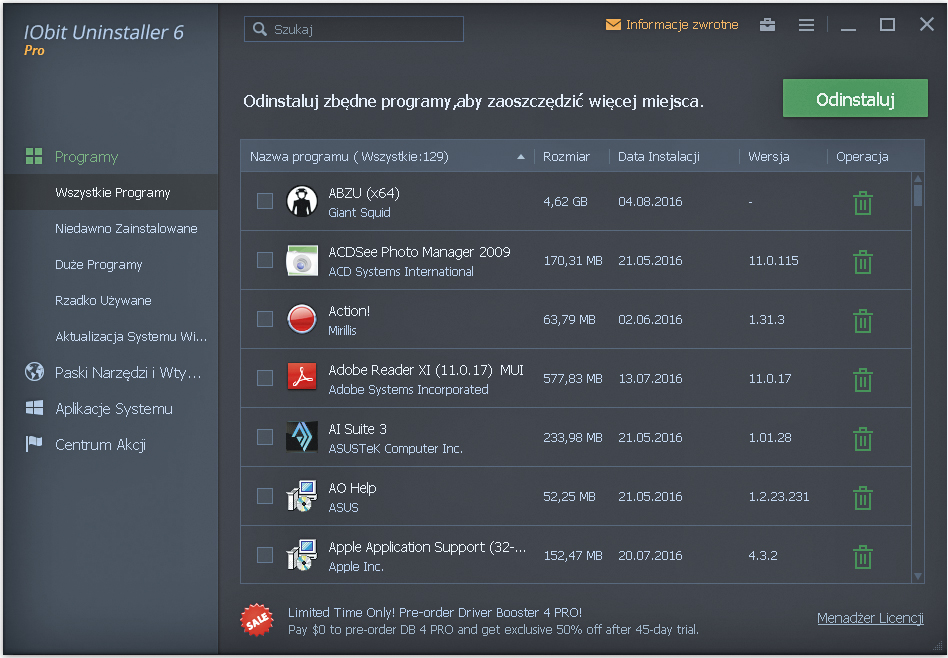Screen dimensions: 948x658
Task: Select AI Suite 3 with its checkbox
Action: 265,437
